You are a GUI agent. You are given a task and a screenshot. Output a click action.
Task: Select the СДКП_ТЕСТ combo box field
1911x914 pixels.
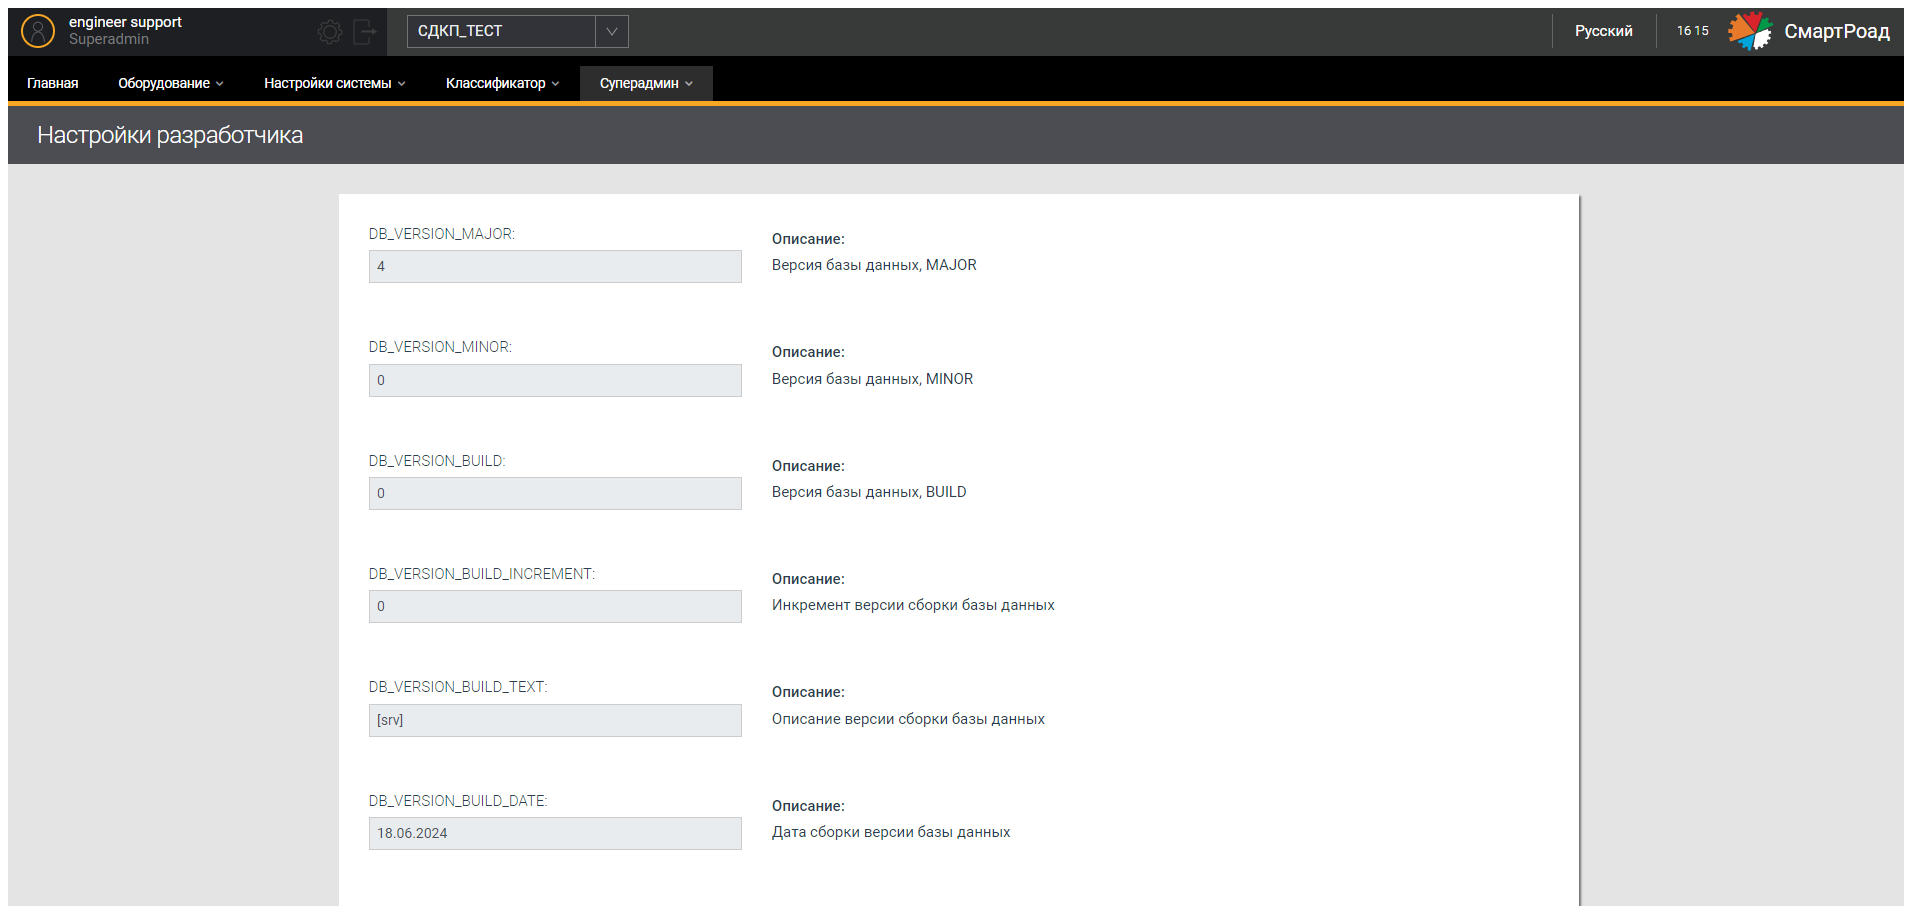point(518,31)
